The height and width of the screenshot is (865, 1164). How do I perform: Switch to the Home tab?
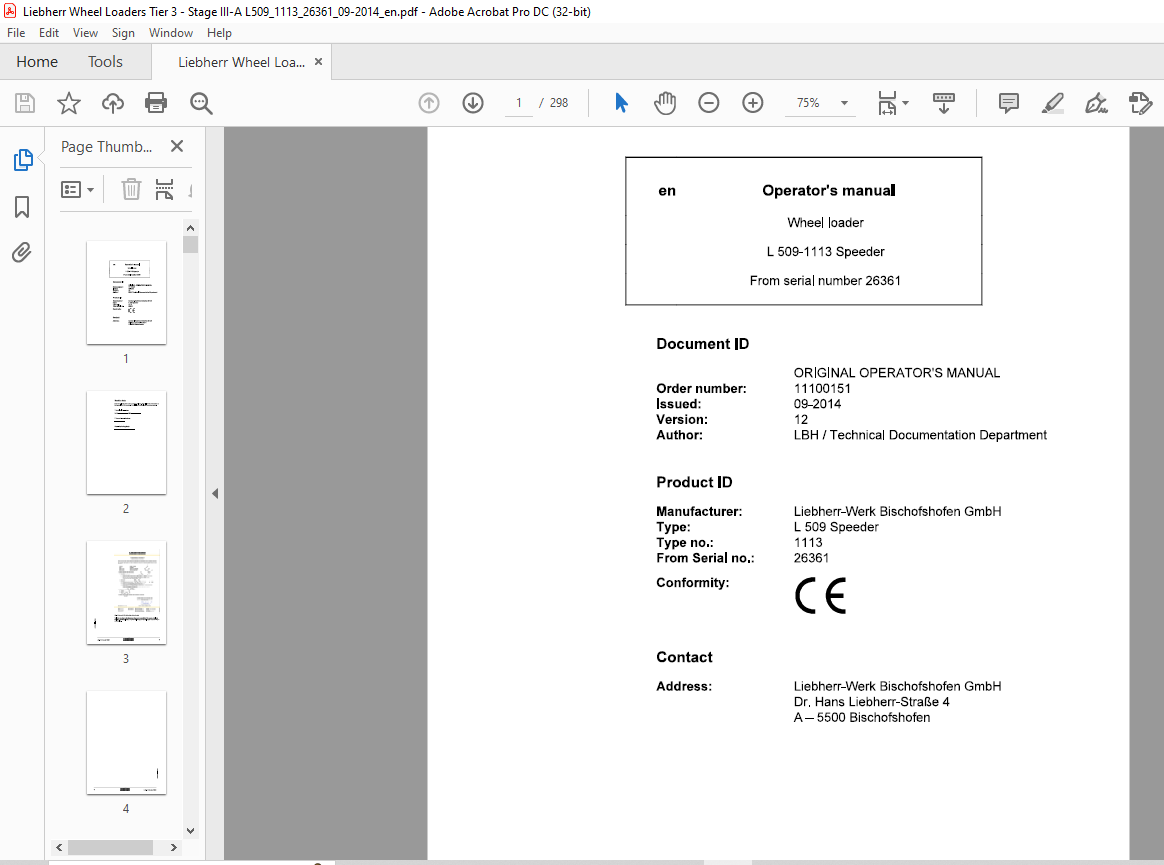[x=37, y=62]
